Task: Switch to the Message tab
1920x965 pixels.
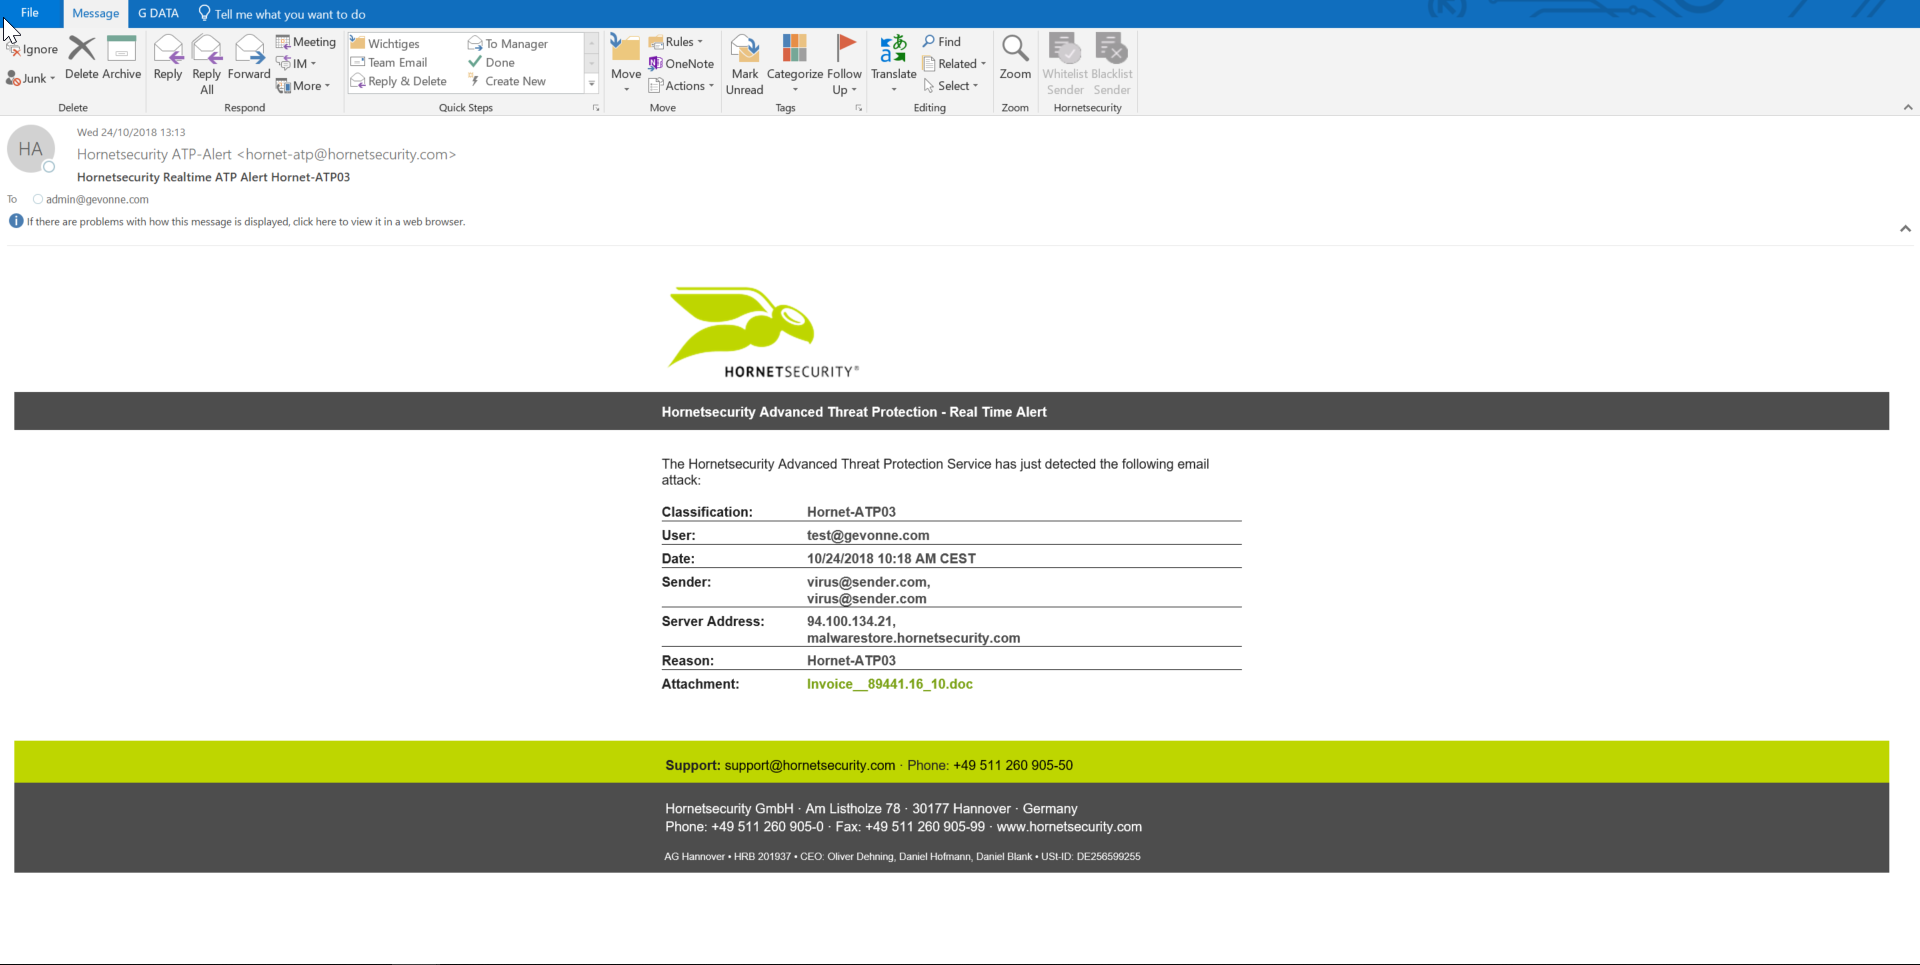Action: (96, 14)
